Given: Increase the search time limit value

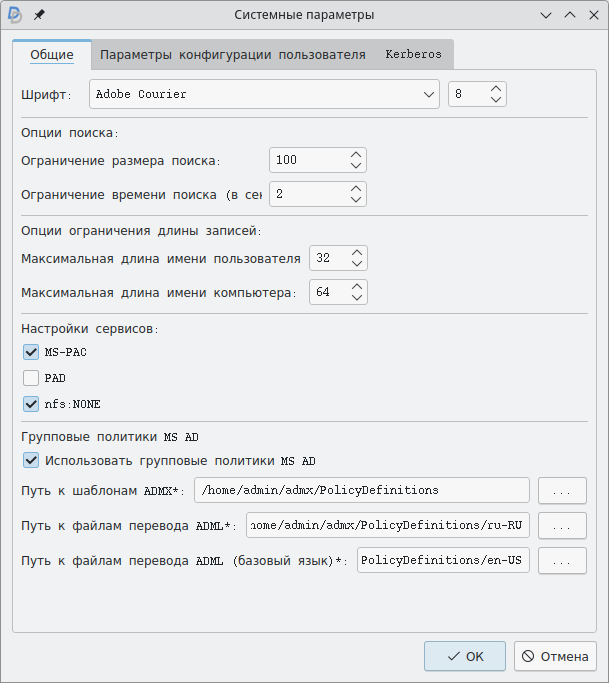Looking at the screenshot, I should click(x=356, y=188).
